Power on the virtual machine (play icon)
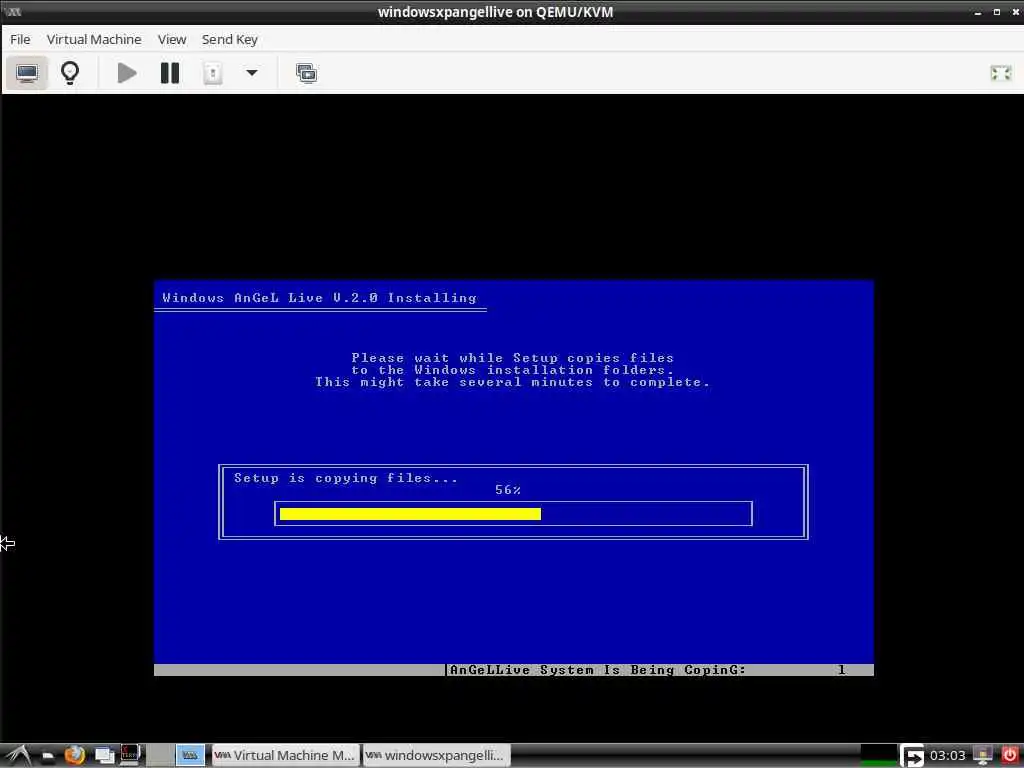Viewport: 1024px width, 768px height. (x=127, y=72)
